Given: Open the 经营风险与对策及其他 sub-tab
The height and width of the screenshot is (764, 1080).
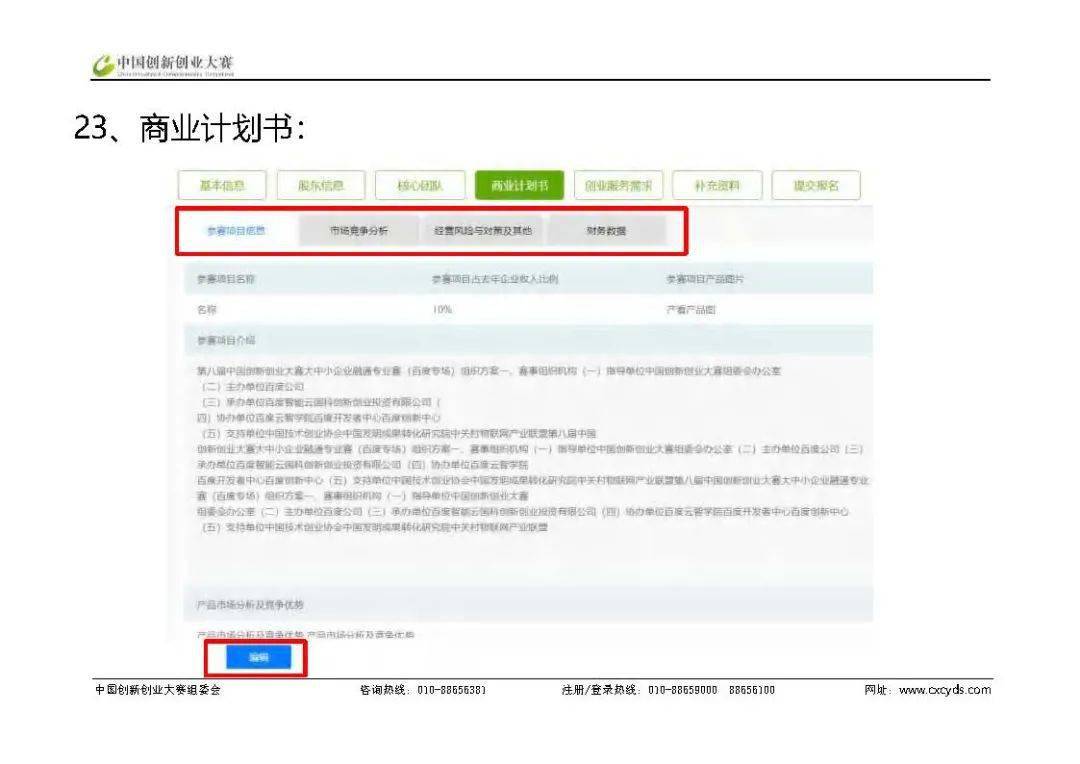Looking at the screenshot, I should [x=483, y=231].
